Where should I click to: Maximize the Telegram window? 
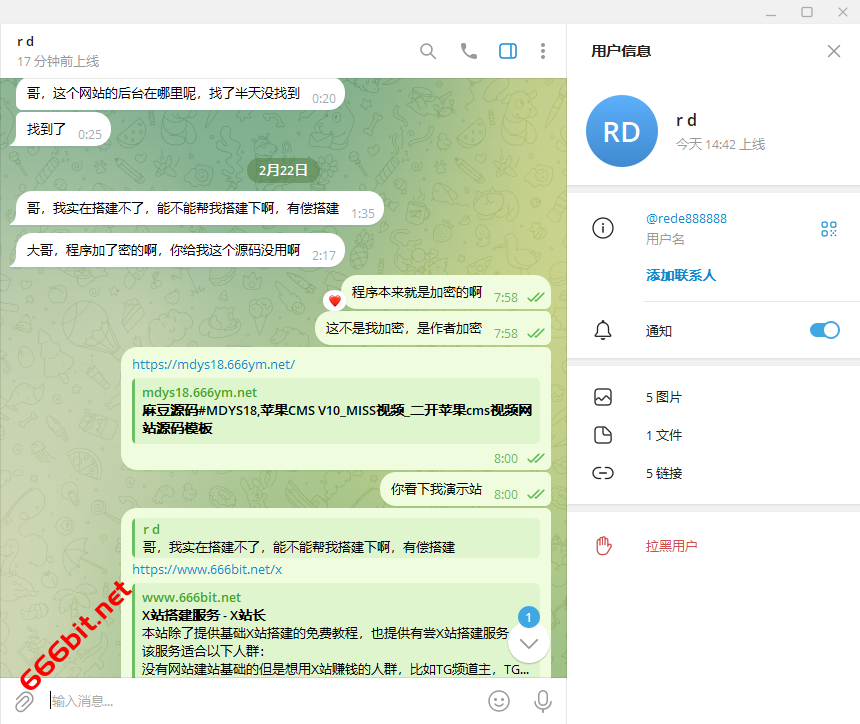807,12
